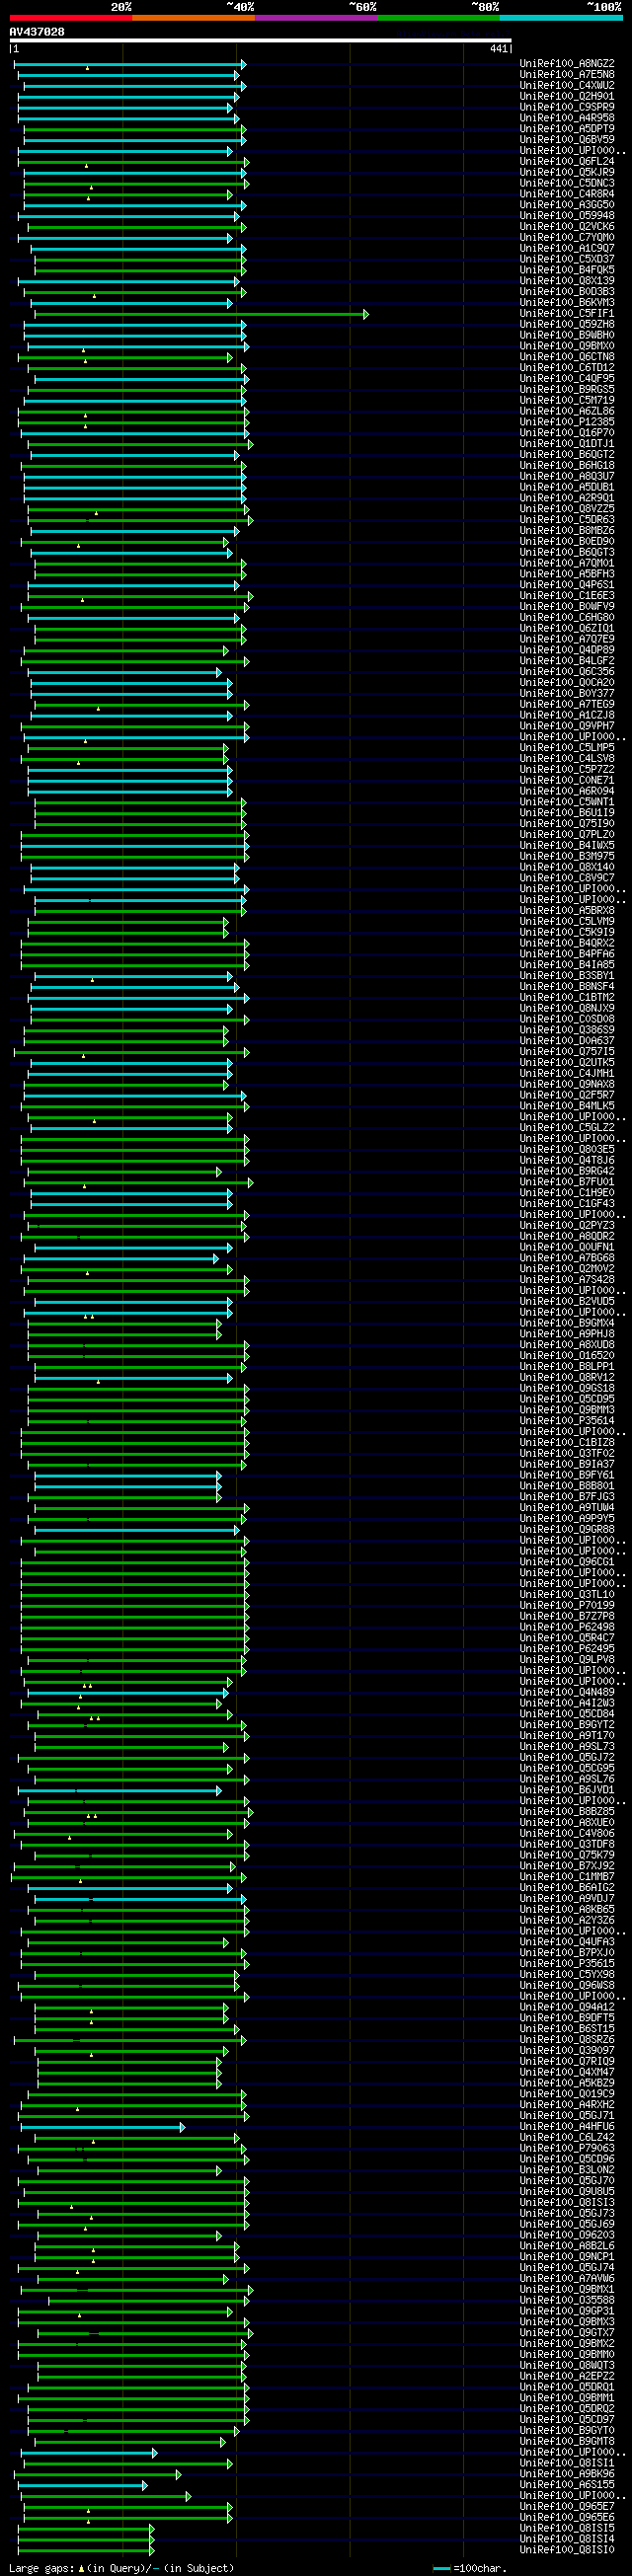Select label UniRef100_A1C9Q7

coord(567,249)
